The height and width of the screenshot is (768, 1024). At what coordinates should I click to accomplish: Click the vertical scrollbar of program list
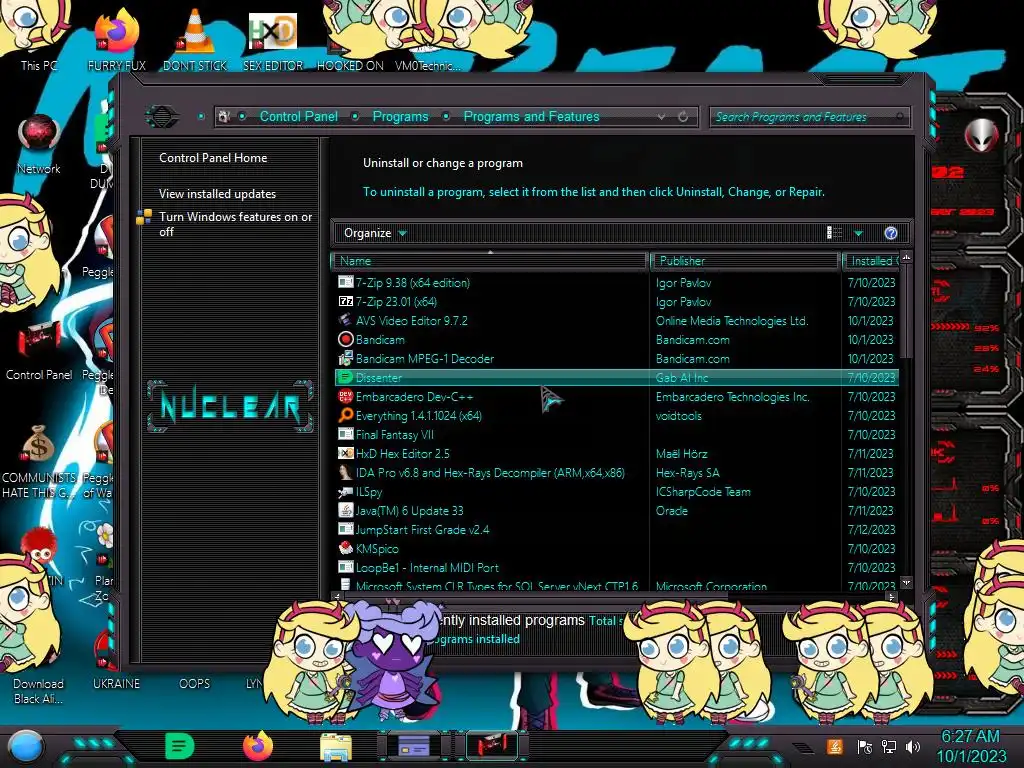(906, 312)
